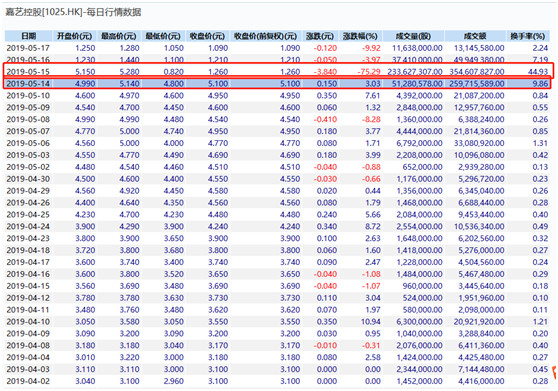Screen dimensions: 558x391
Task: Select the date cell 2019-05-03
Action: 28,155
